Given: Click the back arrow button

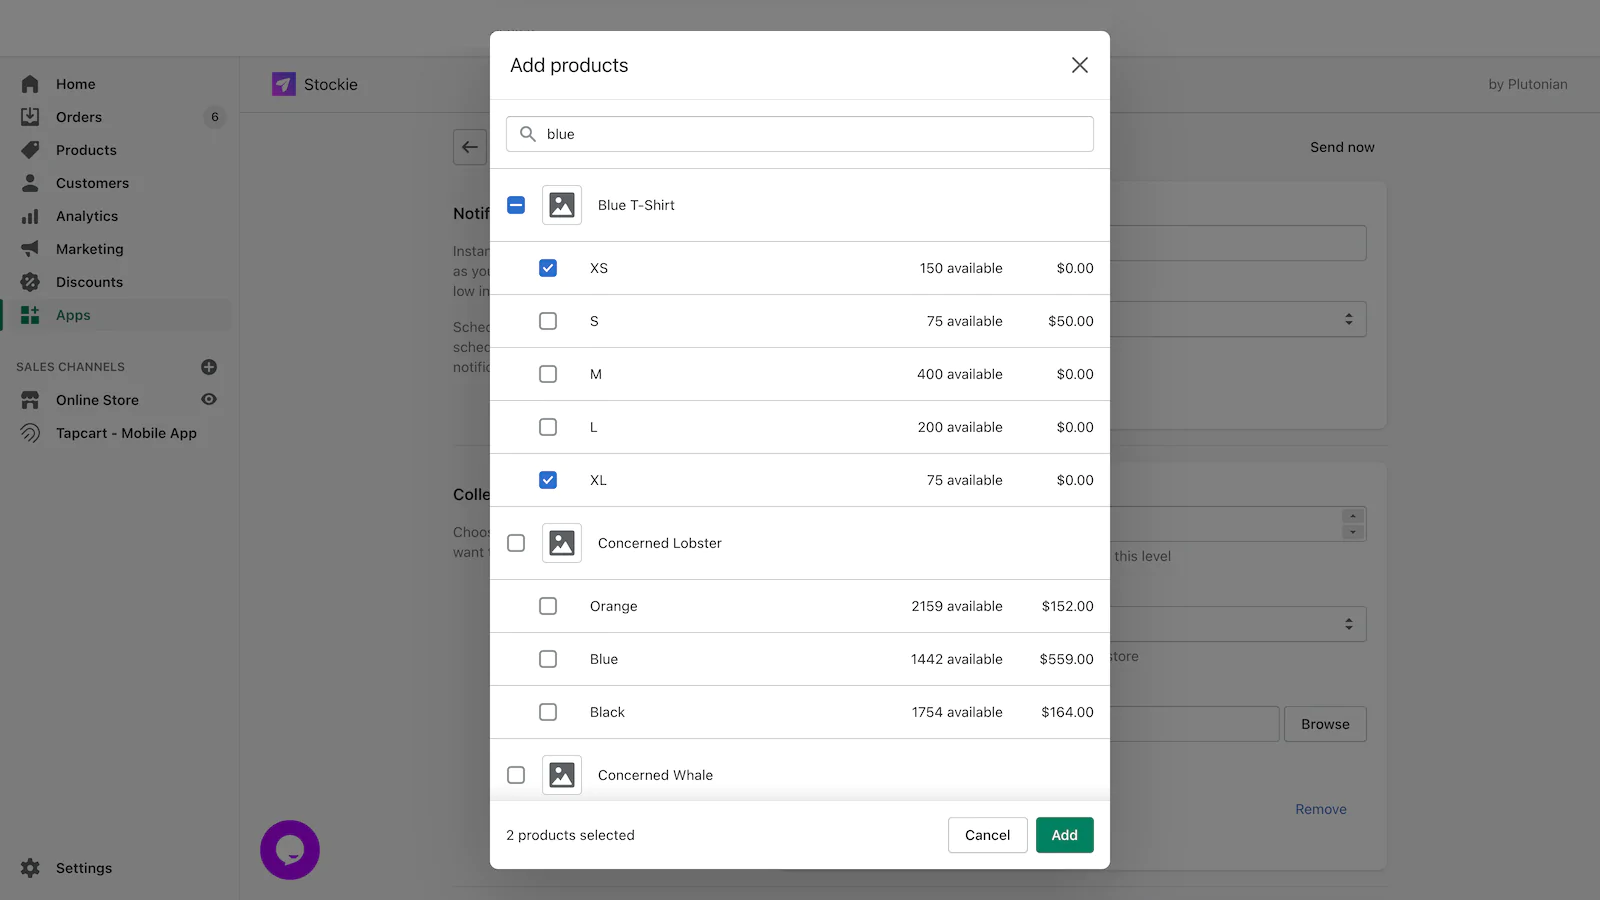Looking at the screenshot, I should pos(470,147).
